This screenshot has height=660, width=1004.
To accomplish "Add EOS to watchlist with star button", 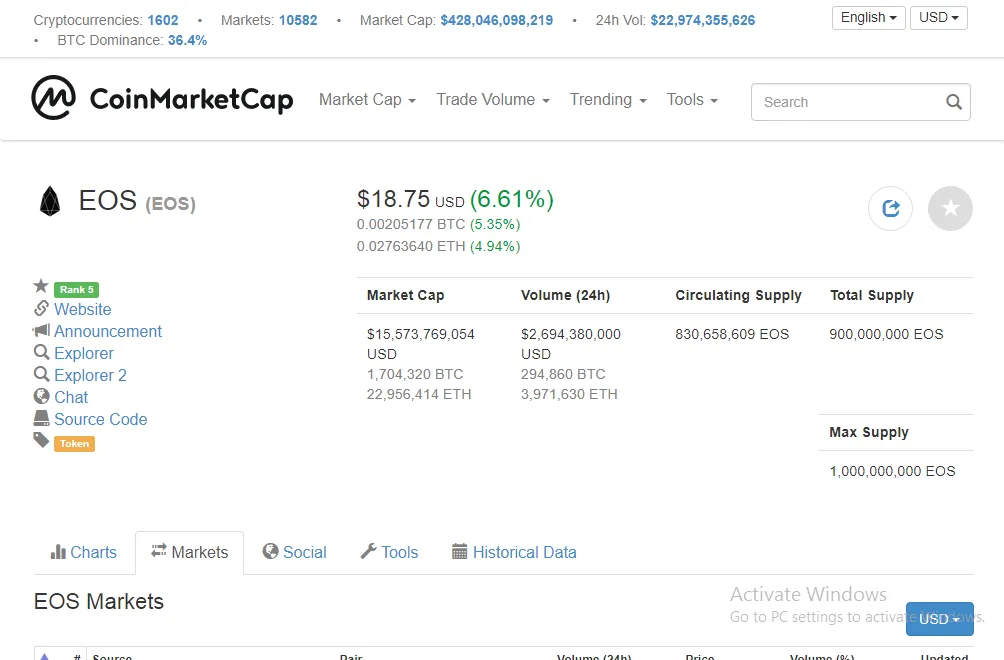I will 950,208.
